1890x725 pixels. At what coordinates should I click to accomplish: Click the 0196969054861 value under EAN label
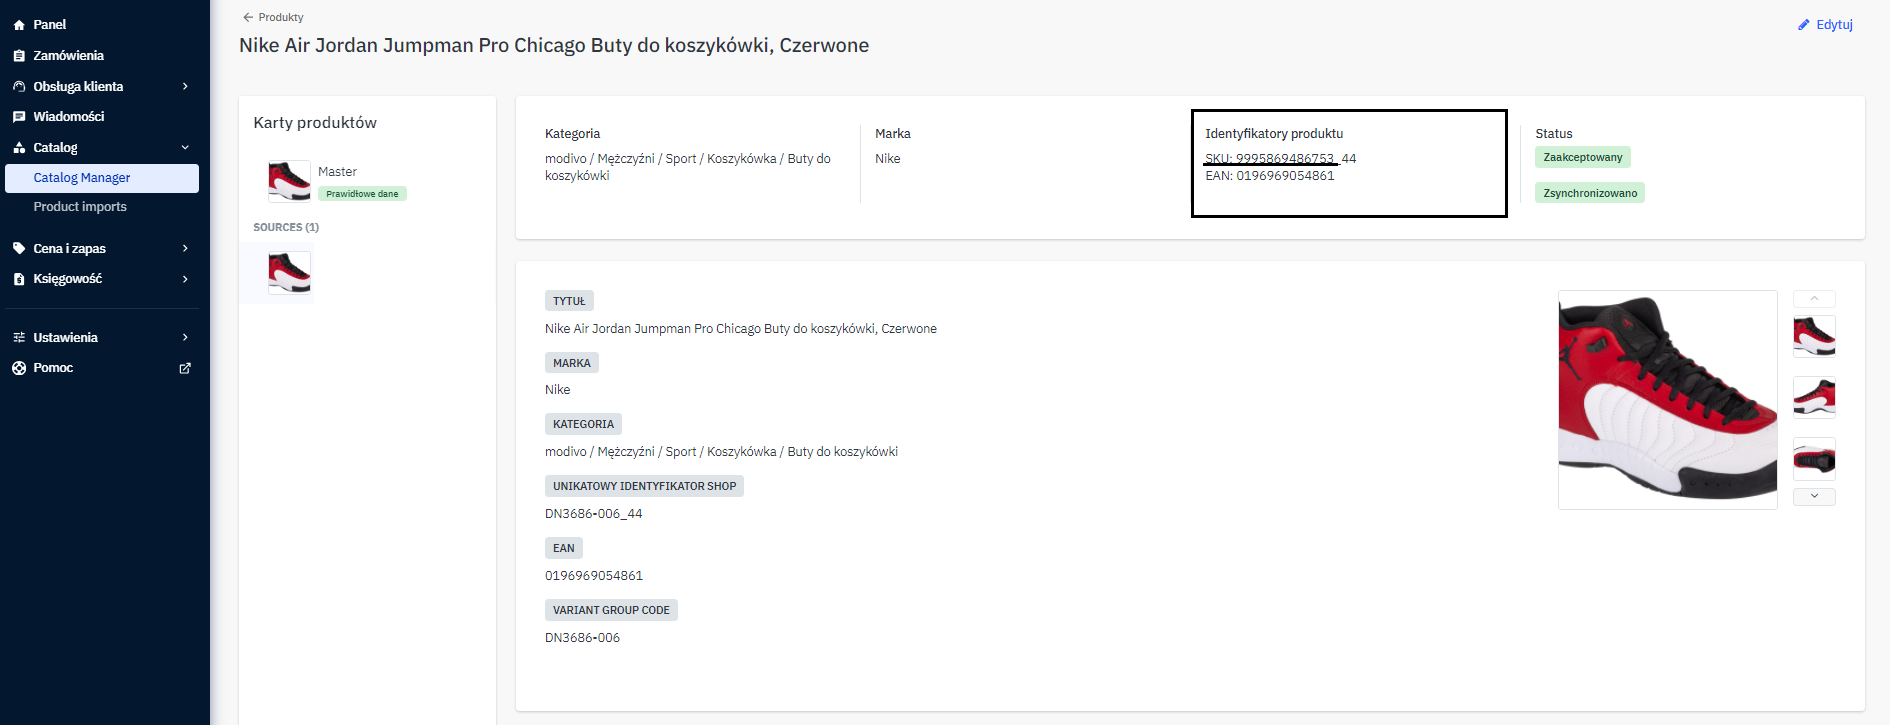coord(594,576)
